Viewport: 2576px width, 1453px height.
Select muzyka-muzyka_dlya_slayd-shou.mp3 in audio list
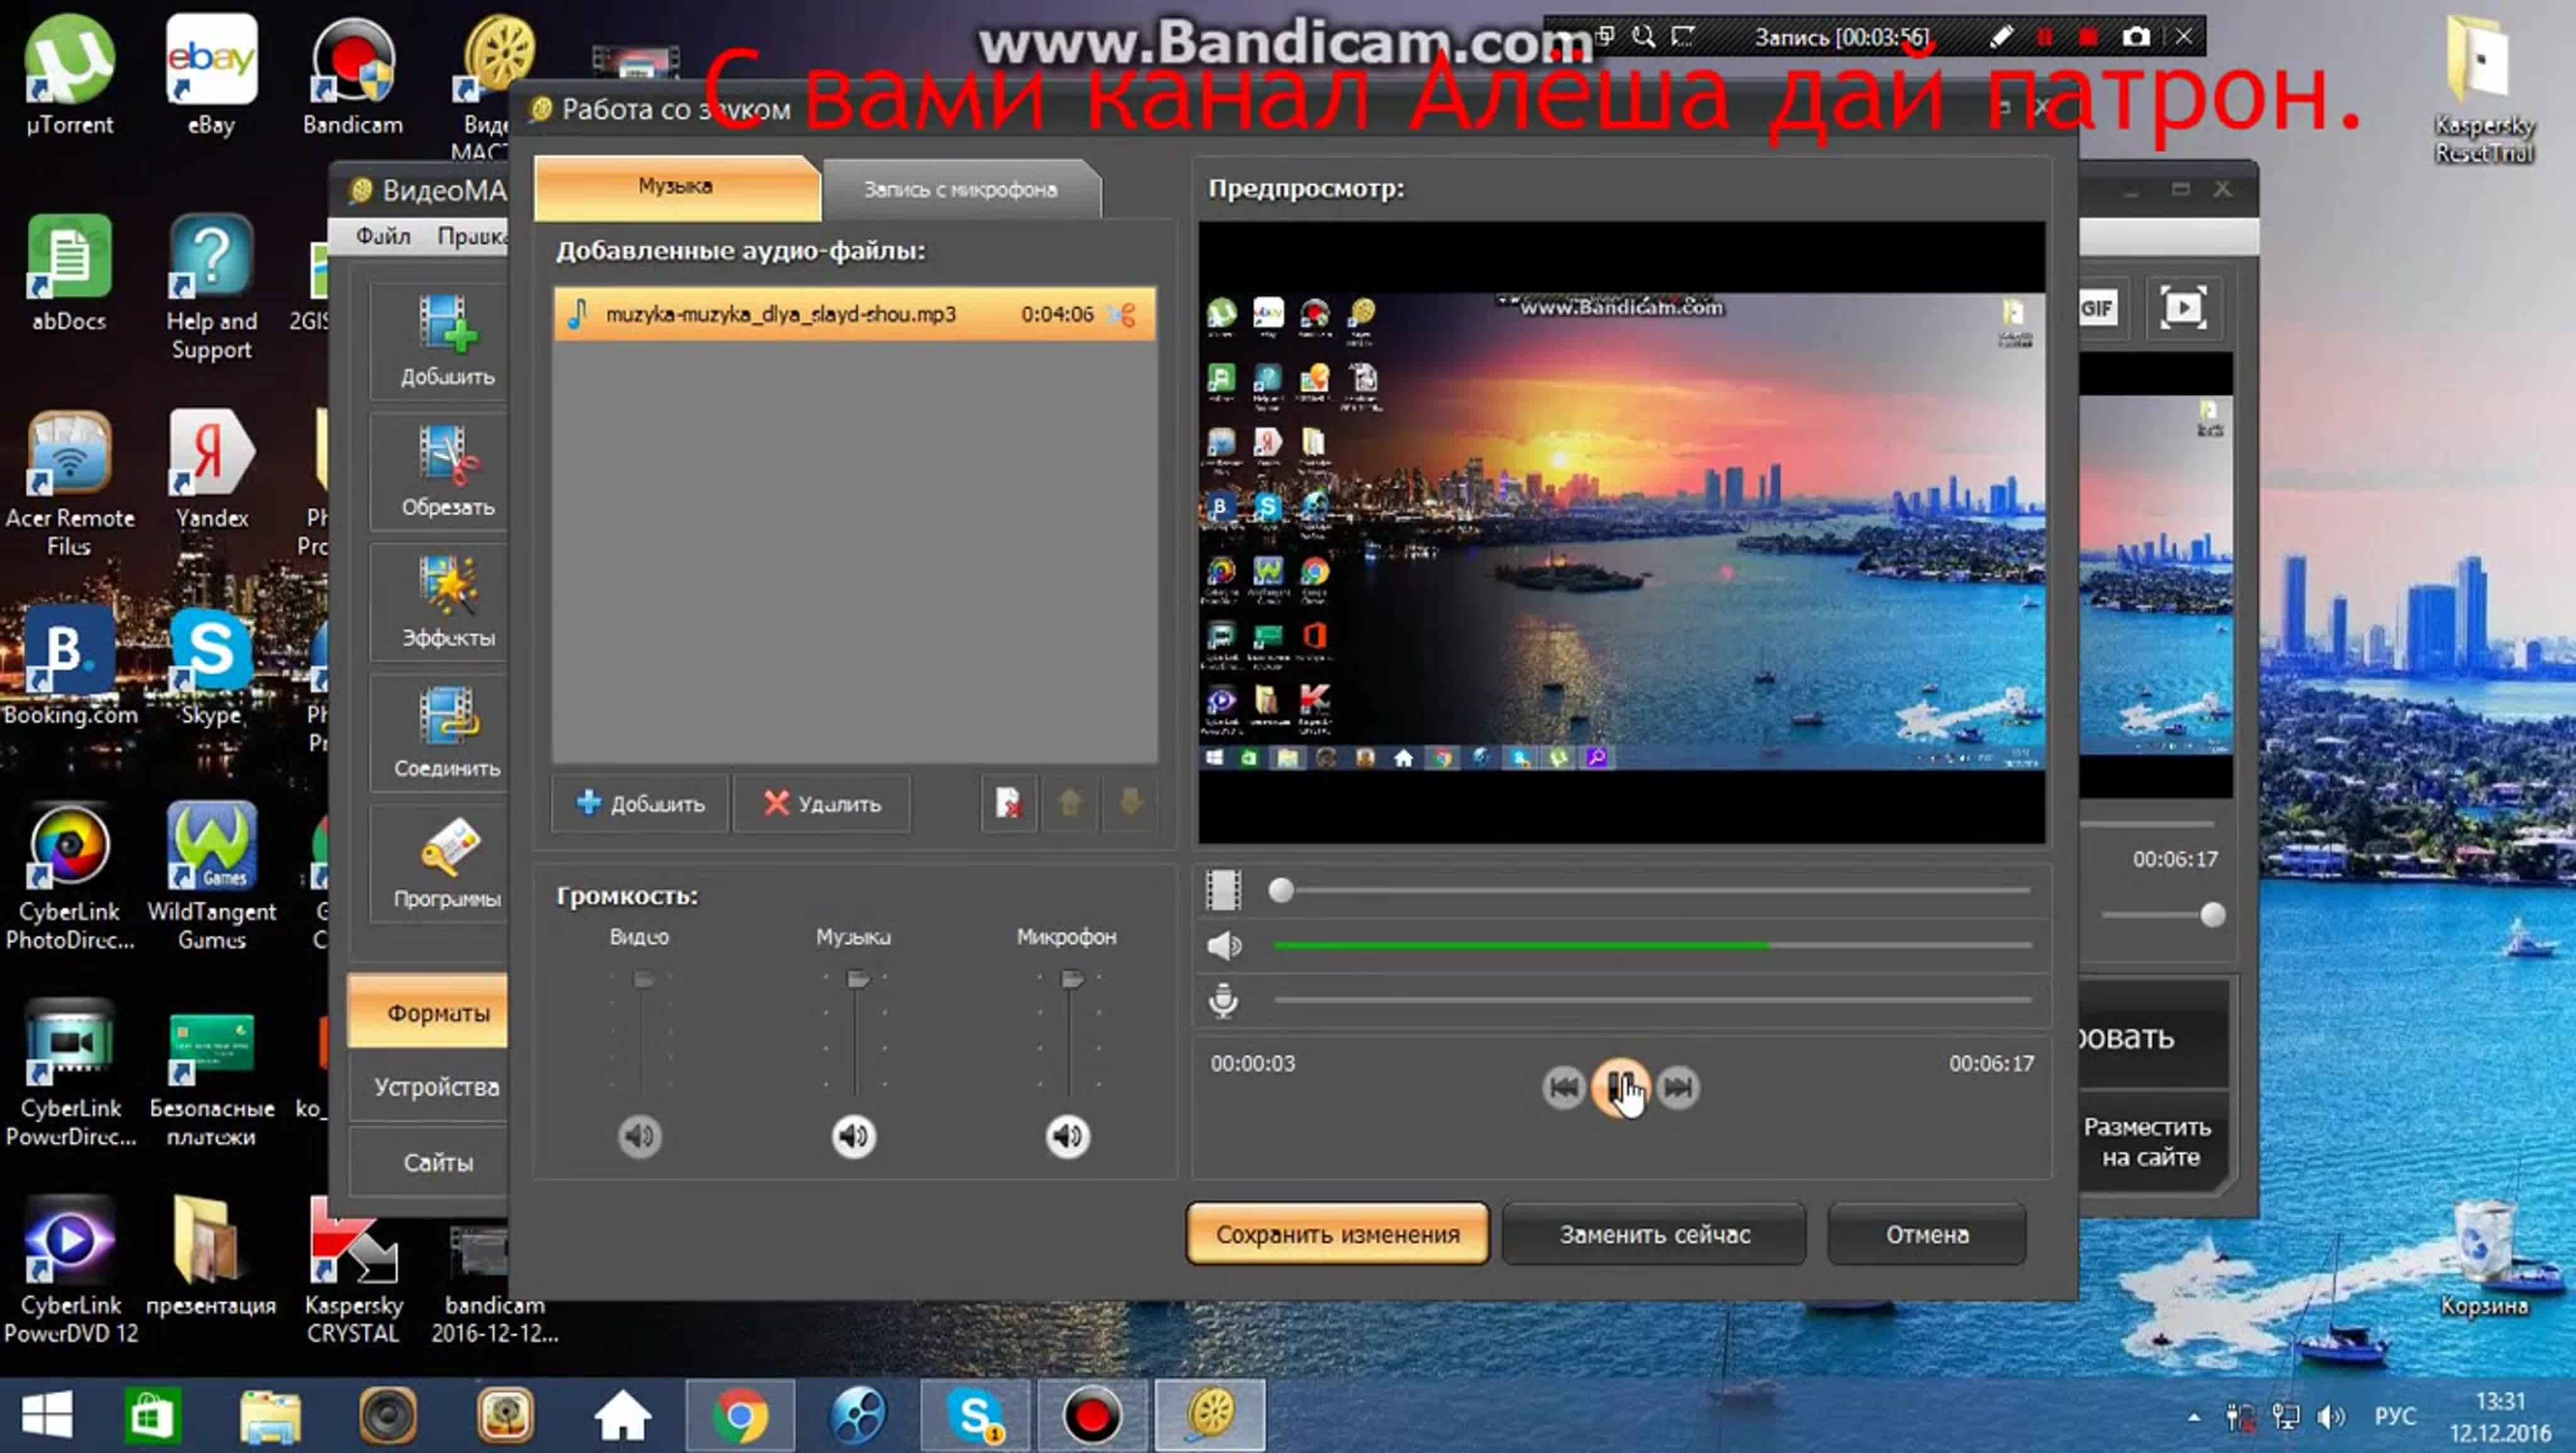pyautogui.click(x=855, y=314)
